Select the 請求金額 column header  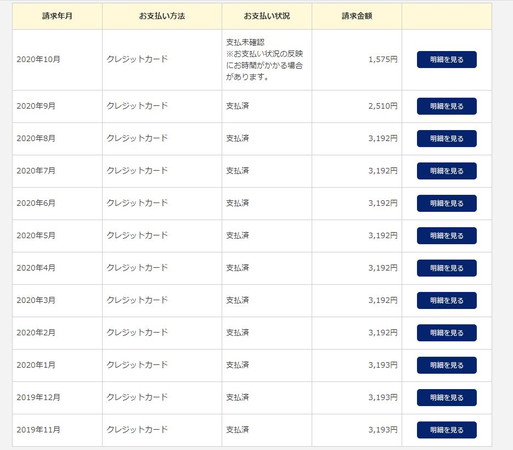pos(357,16)
